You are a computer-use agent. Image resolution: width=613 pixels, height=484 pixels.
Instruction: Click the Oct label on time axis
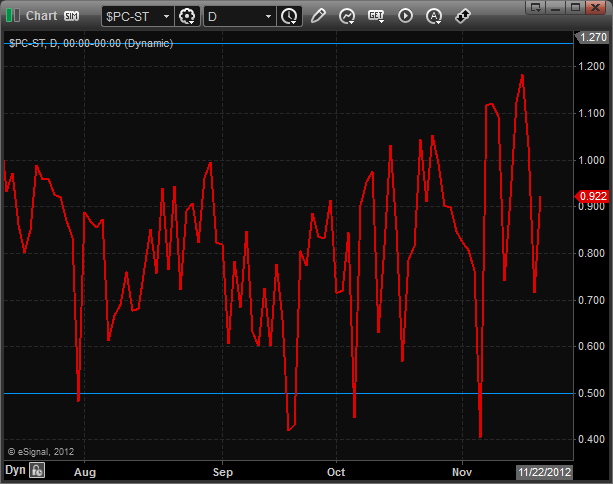pos(336,472)
